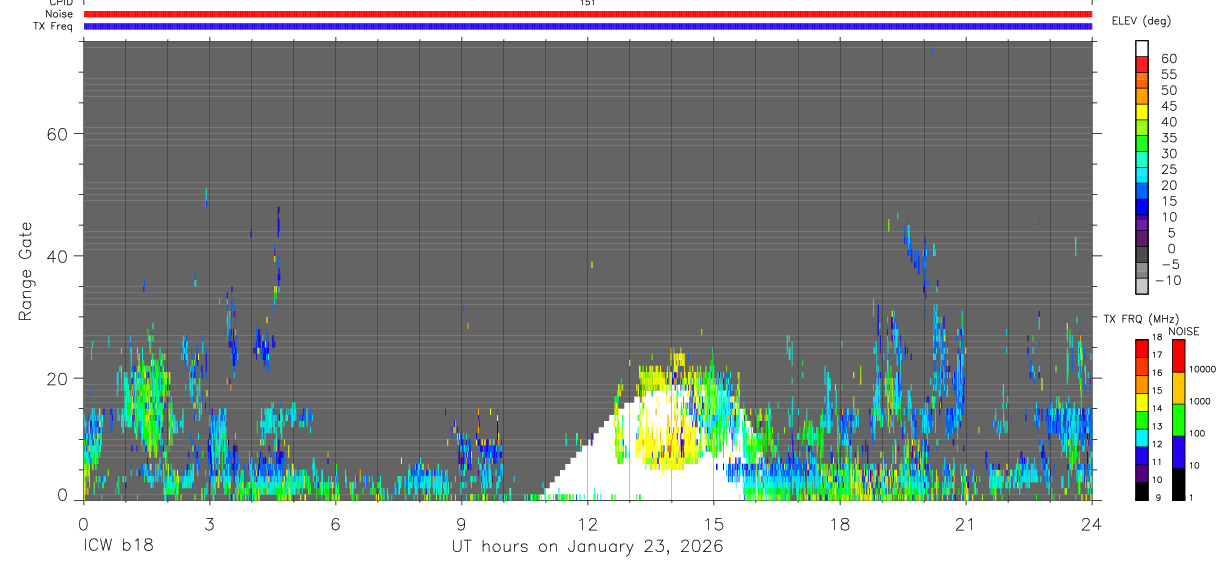Pick the yellow 14–15 MHz TX FRQ swatch
This screenshot has height=567, width=1228.
click(1142, 403)
